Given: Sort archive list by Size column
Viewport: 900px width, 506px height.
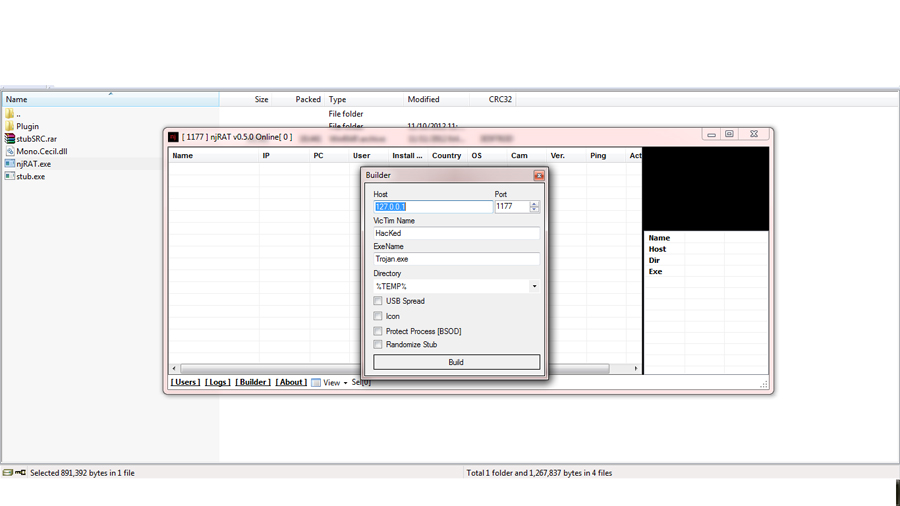Looking at the screenshot, I should tap(245, 99).
